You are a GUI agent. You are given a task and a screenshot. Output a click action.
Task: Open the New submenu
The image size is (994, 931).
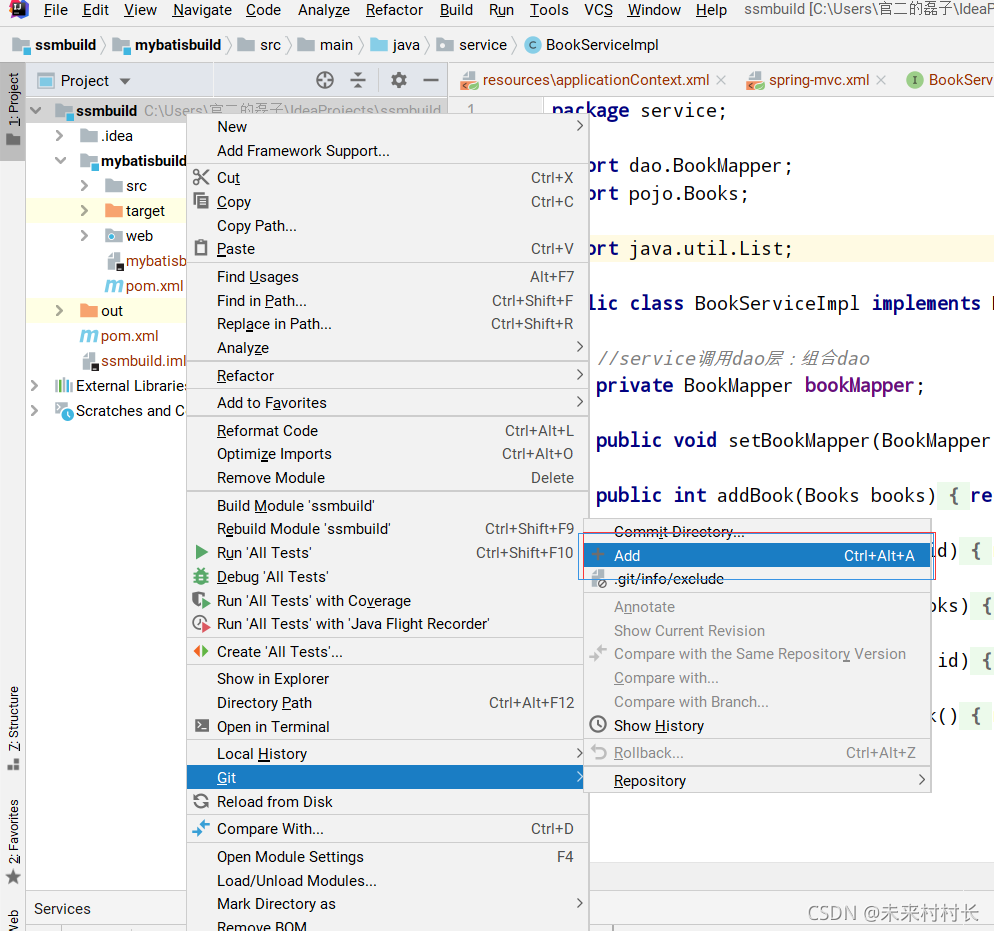[387, 126]
